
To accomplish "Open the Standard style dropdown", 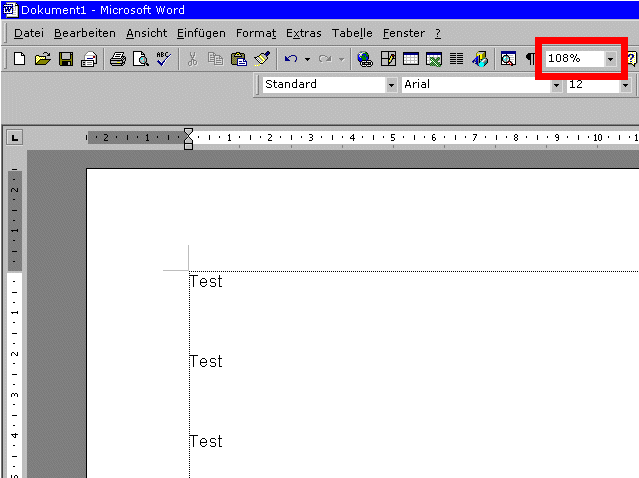I will coord(391,85).
